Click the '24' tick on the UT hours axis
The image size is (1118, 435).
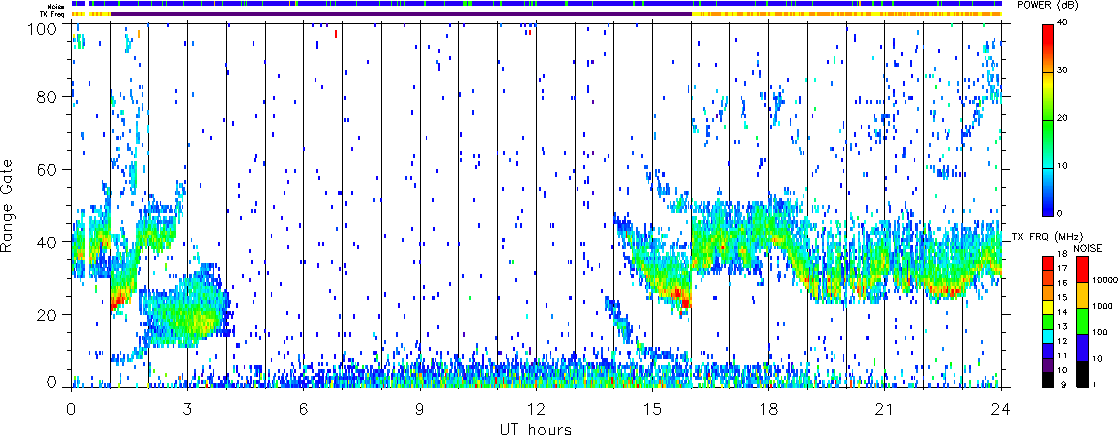pyautogui.click(x=1001, y=409)
